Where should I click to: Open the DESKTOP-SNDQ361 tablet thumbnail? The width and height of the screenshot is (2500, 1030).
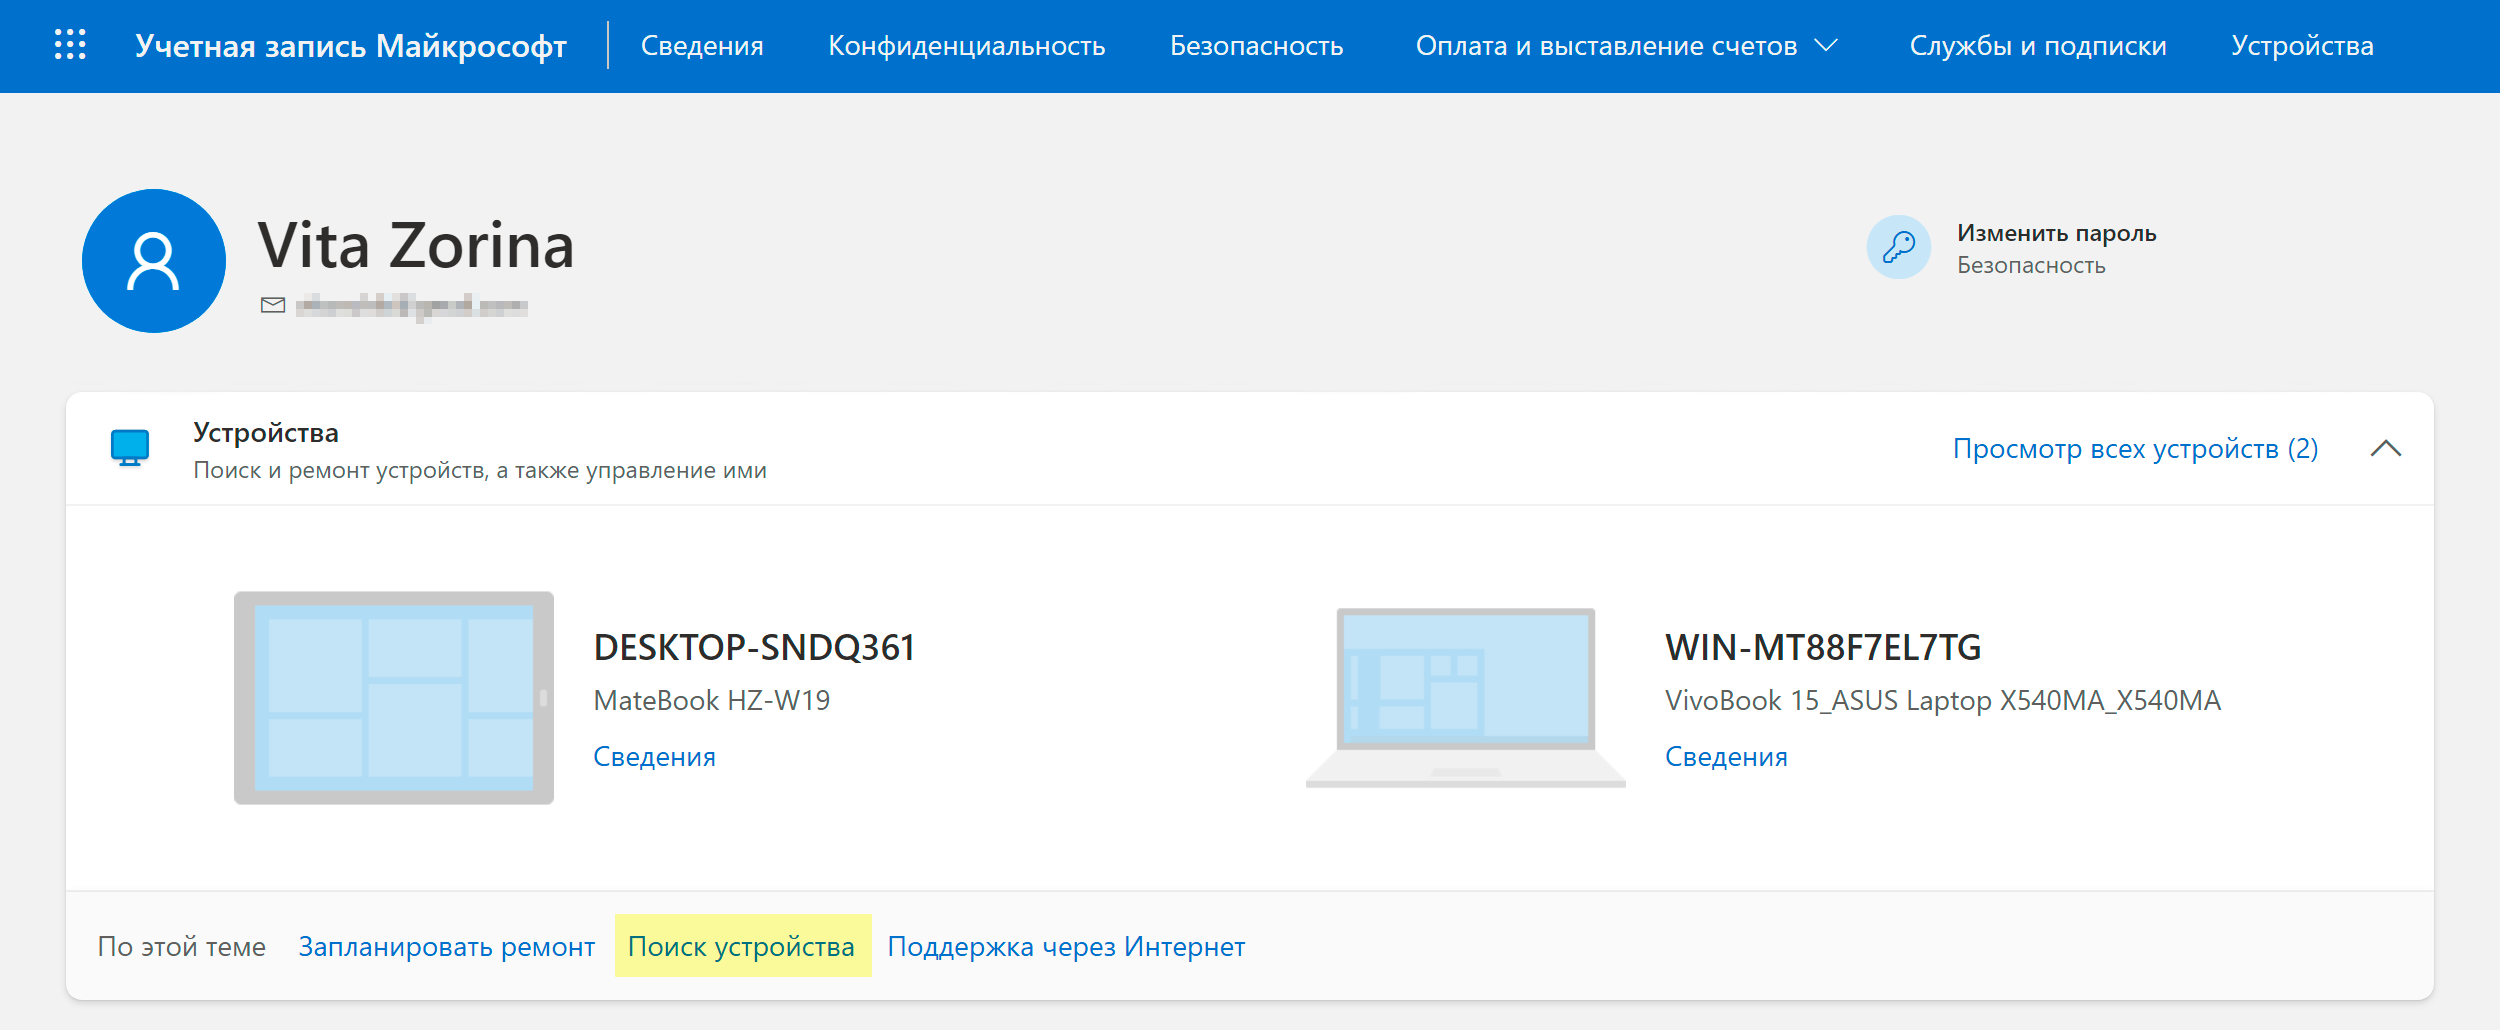coord(394,698)
